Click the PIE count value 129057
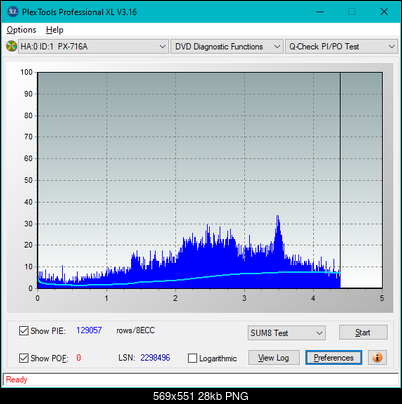Screen dimensions: 402x404 (89, 330)
